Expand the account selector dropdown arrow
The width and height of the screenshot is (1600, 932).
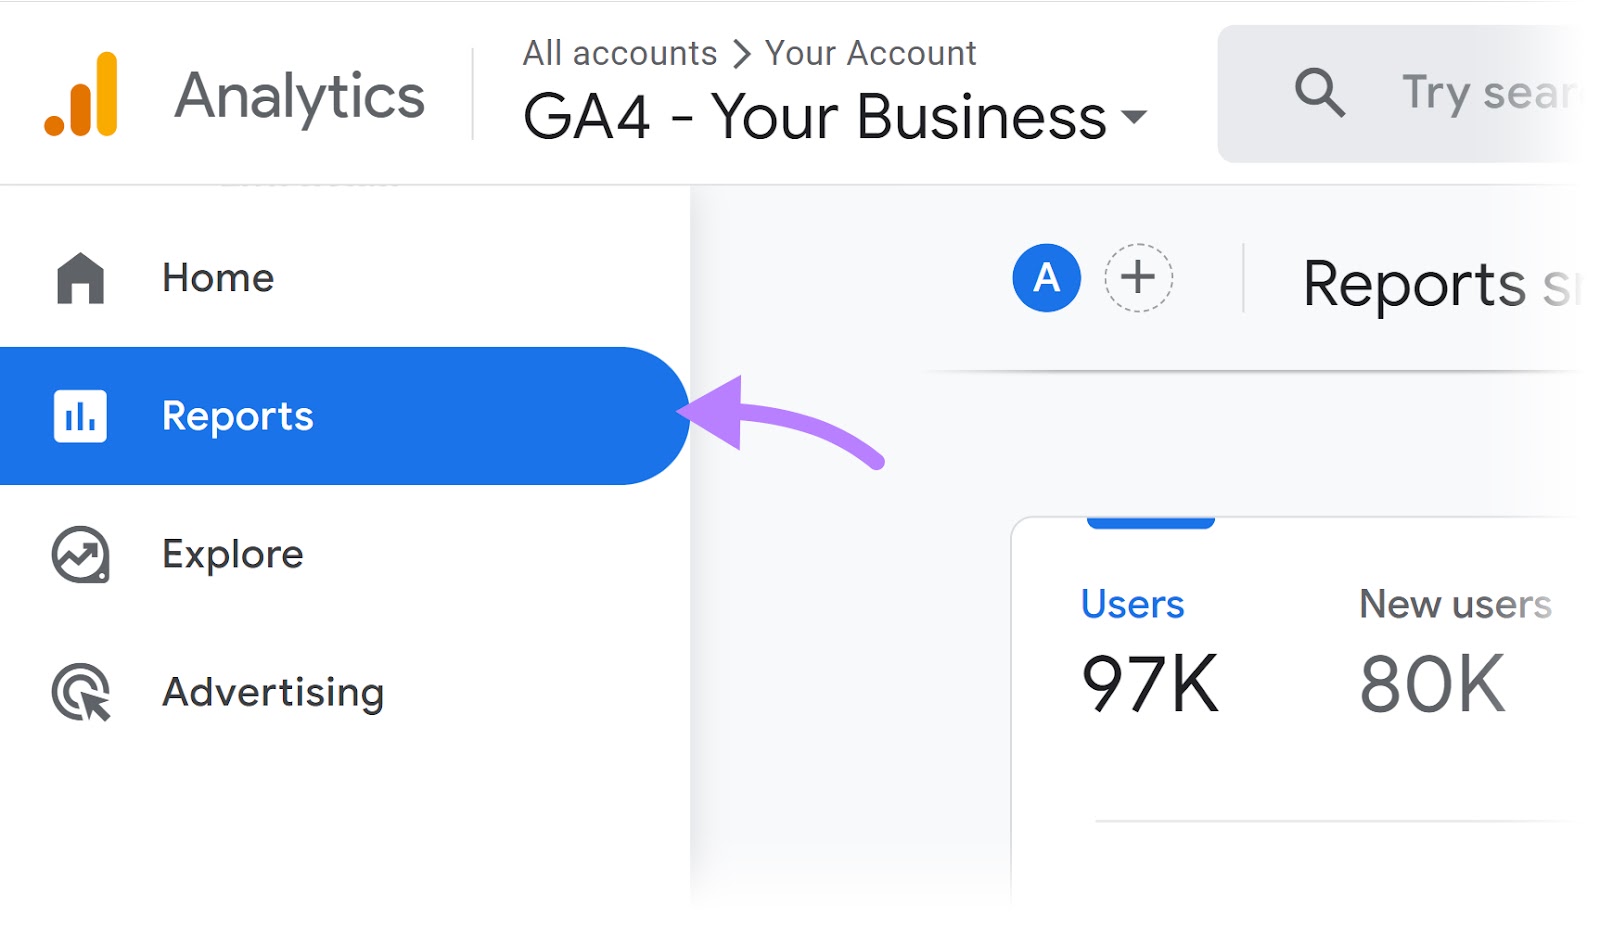tap(1135, 119)
